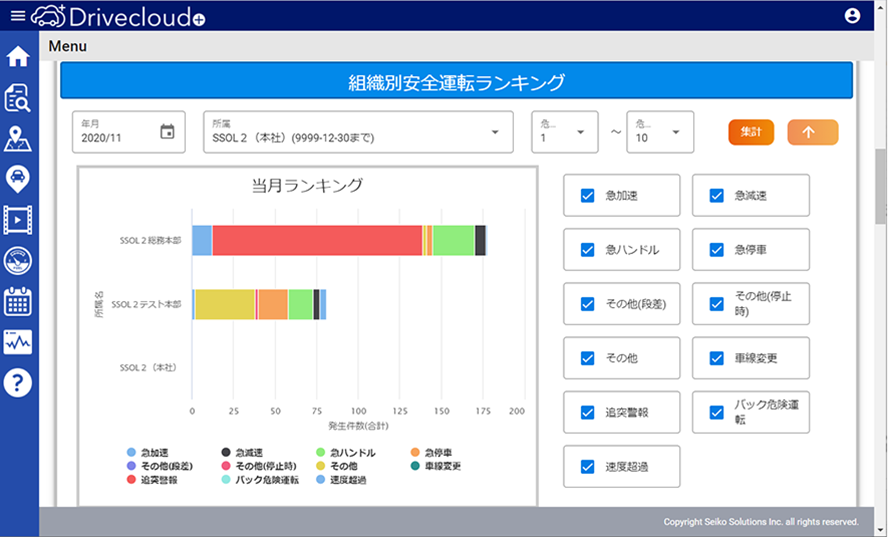This screenshot has height=537, width=888.
Task: Open the calendar sidebar icon
Action: [18, 301]
